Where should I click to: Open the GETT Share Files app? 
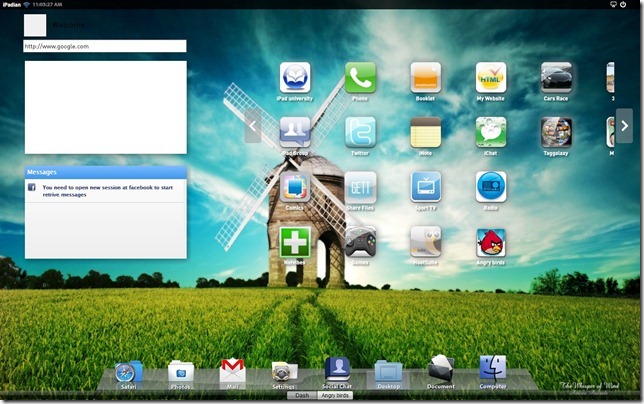tap(360, 187)
